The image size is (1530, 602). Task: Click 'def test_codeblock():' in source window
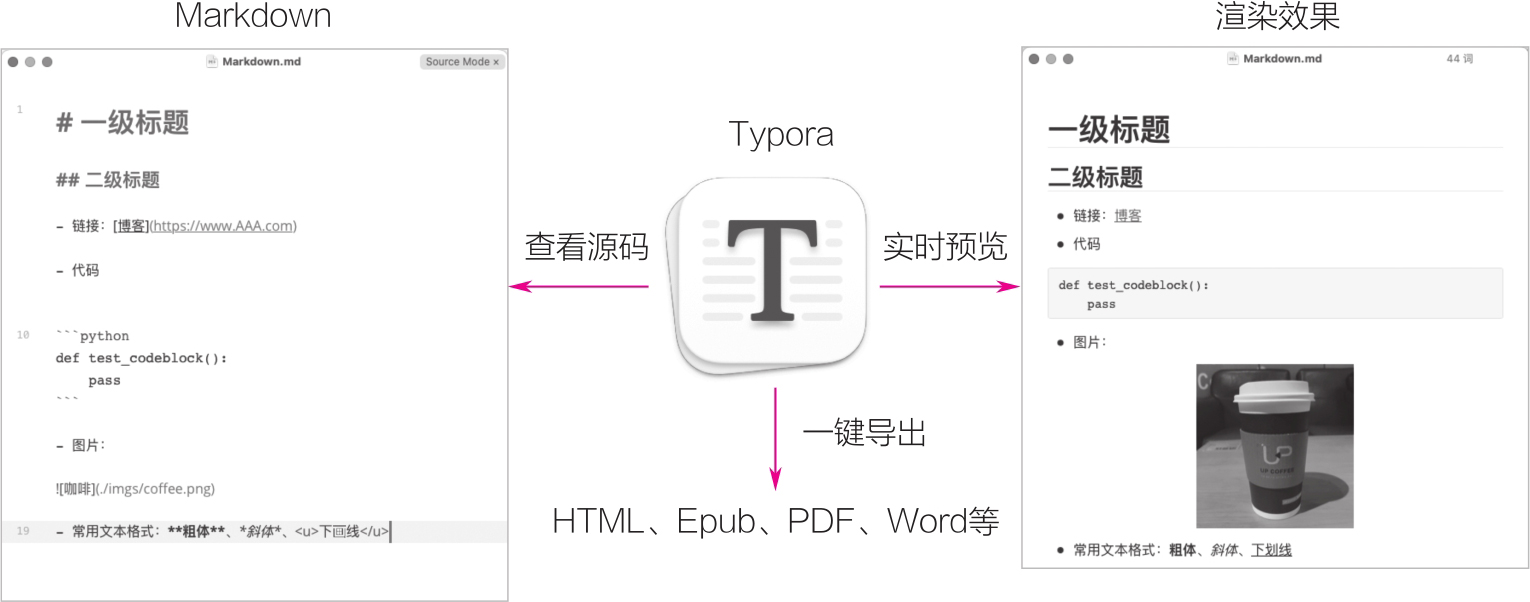point(142,358)
